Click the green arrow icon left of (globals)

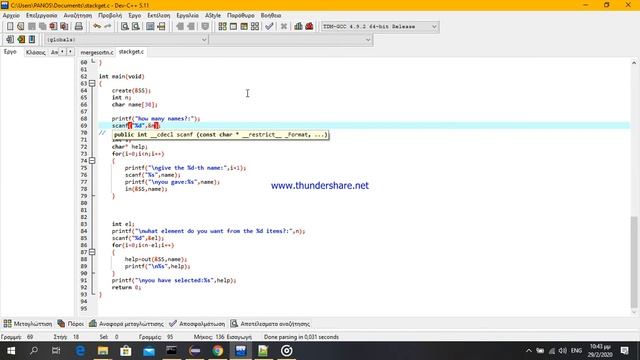pyautogui.click(x=21, y=40)
